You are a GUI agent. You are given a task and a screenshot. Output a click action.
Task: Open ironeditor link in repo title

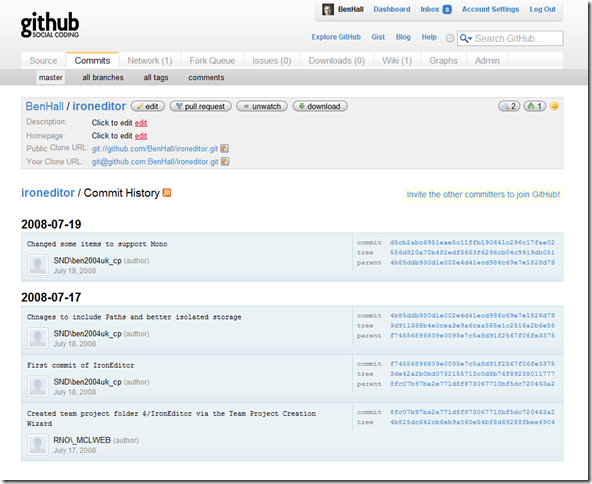(99, 106)
